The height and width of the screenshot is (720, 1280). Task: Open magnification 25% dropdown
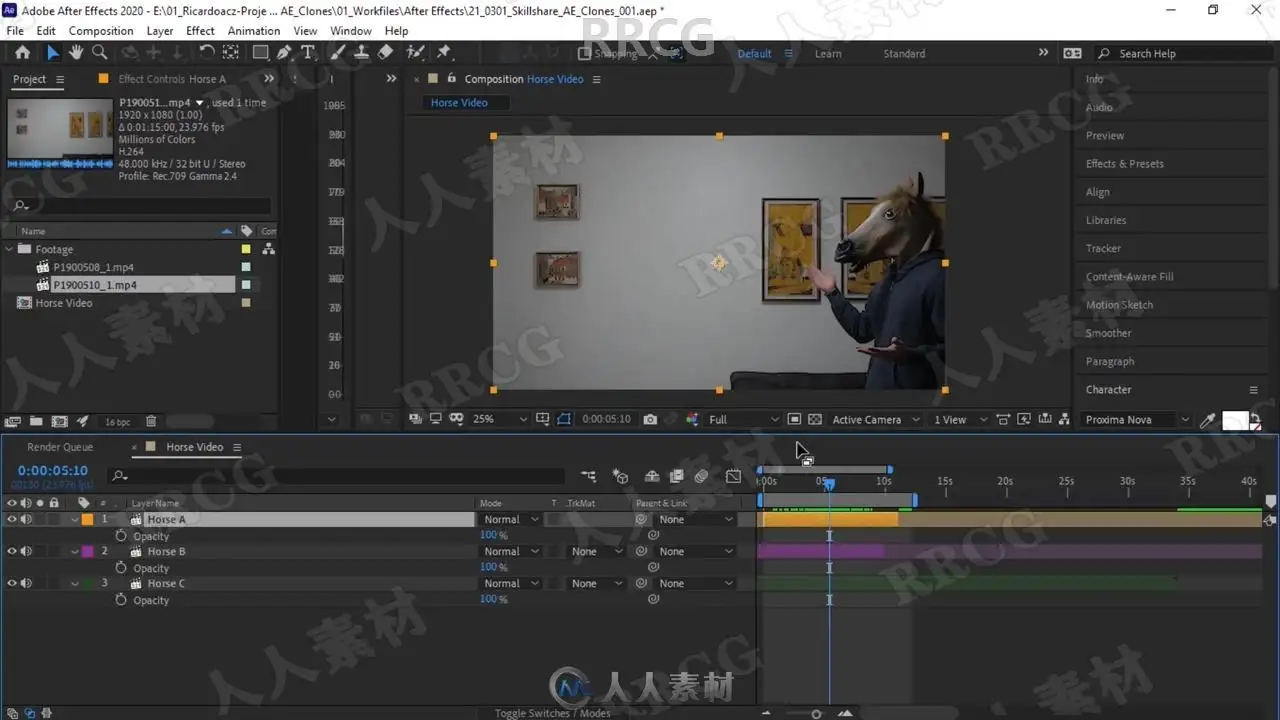coord(499,419)
